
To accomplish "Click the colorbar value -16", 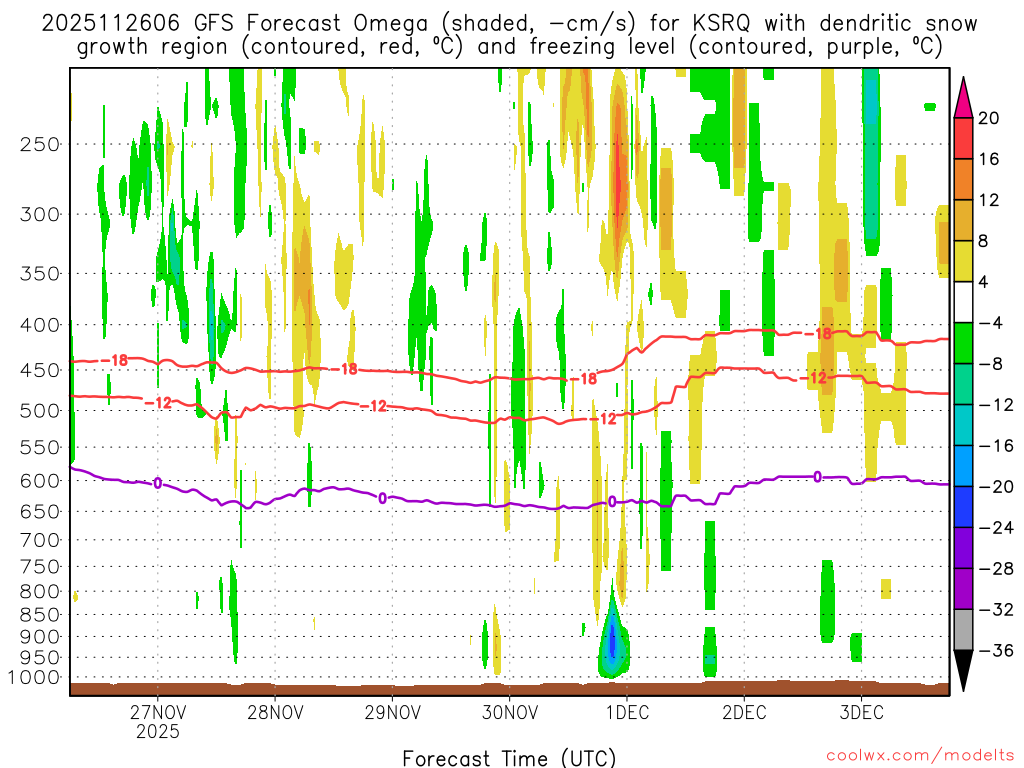I will [x=996, y=445].
